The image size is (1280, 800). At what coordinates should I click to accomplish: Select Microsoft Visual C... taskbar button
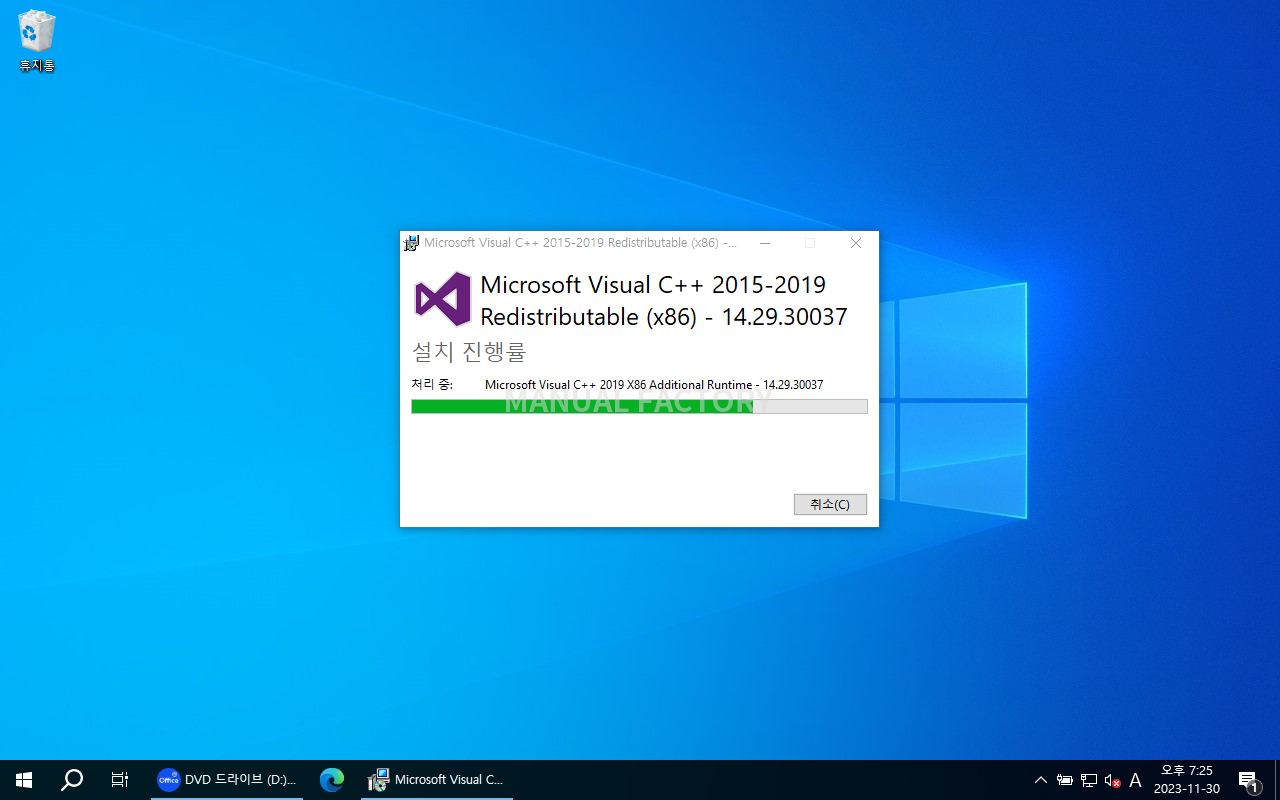pyautogui.click(x=437, y=780)
